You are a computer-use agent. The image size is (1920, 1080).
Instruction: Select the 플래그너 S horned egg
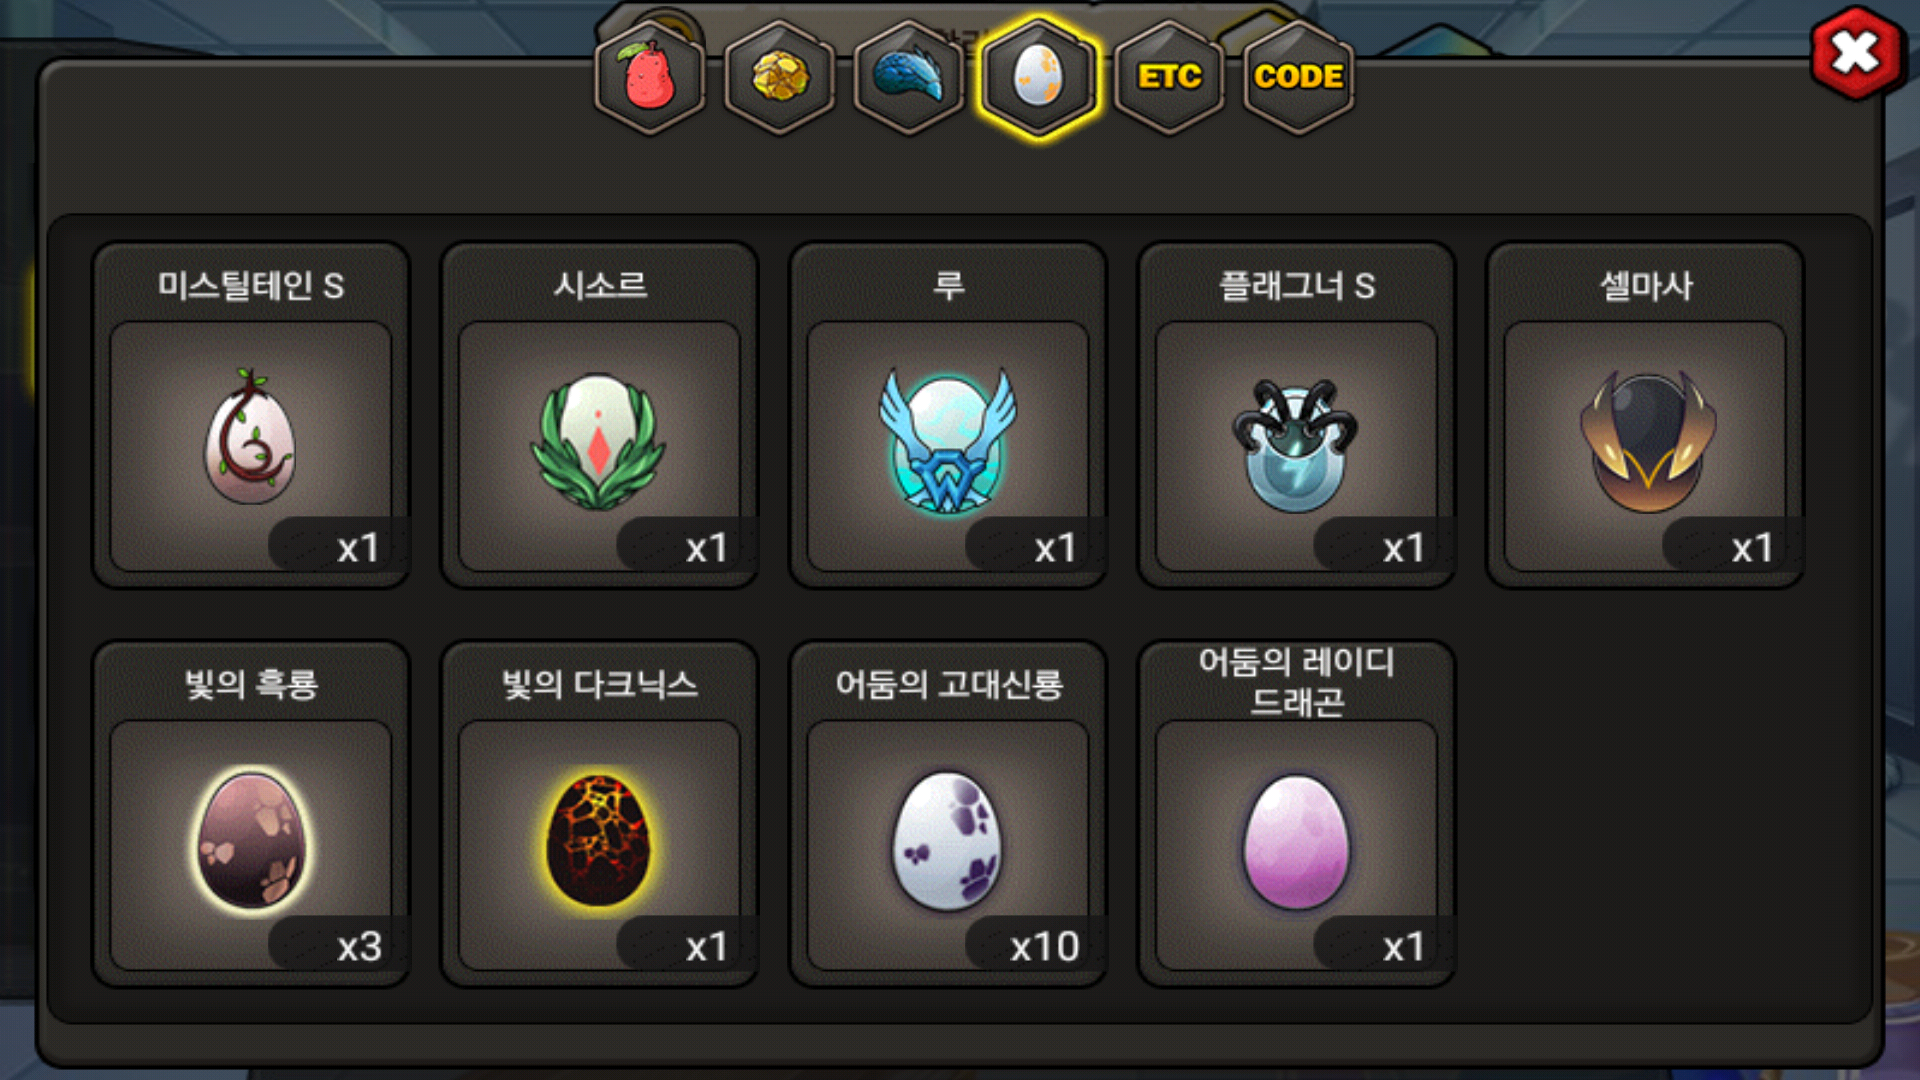pyautogui.click(x=1297, y=446)
